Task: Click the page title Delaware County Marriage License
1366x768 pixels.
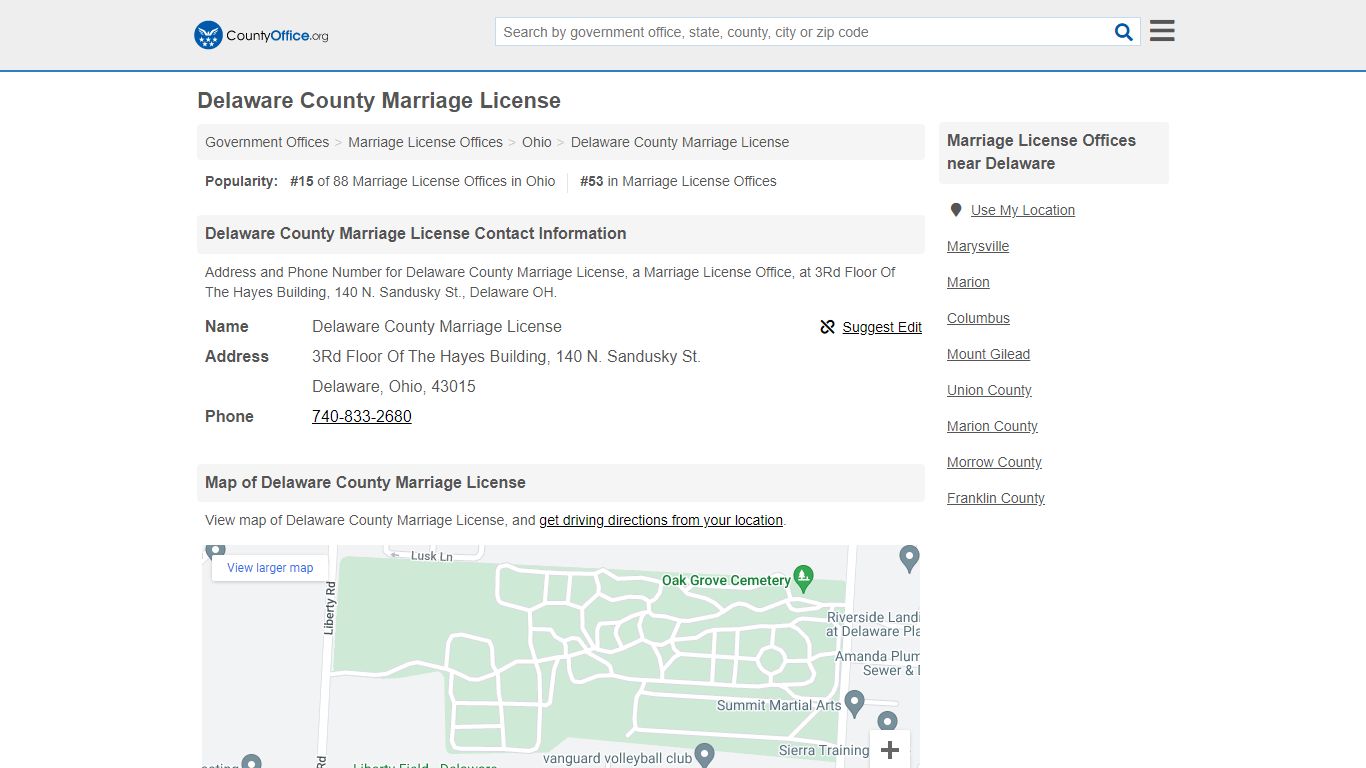Action: click(379, 101)
